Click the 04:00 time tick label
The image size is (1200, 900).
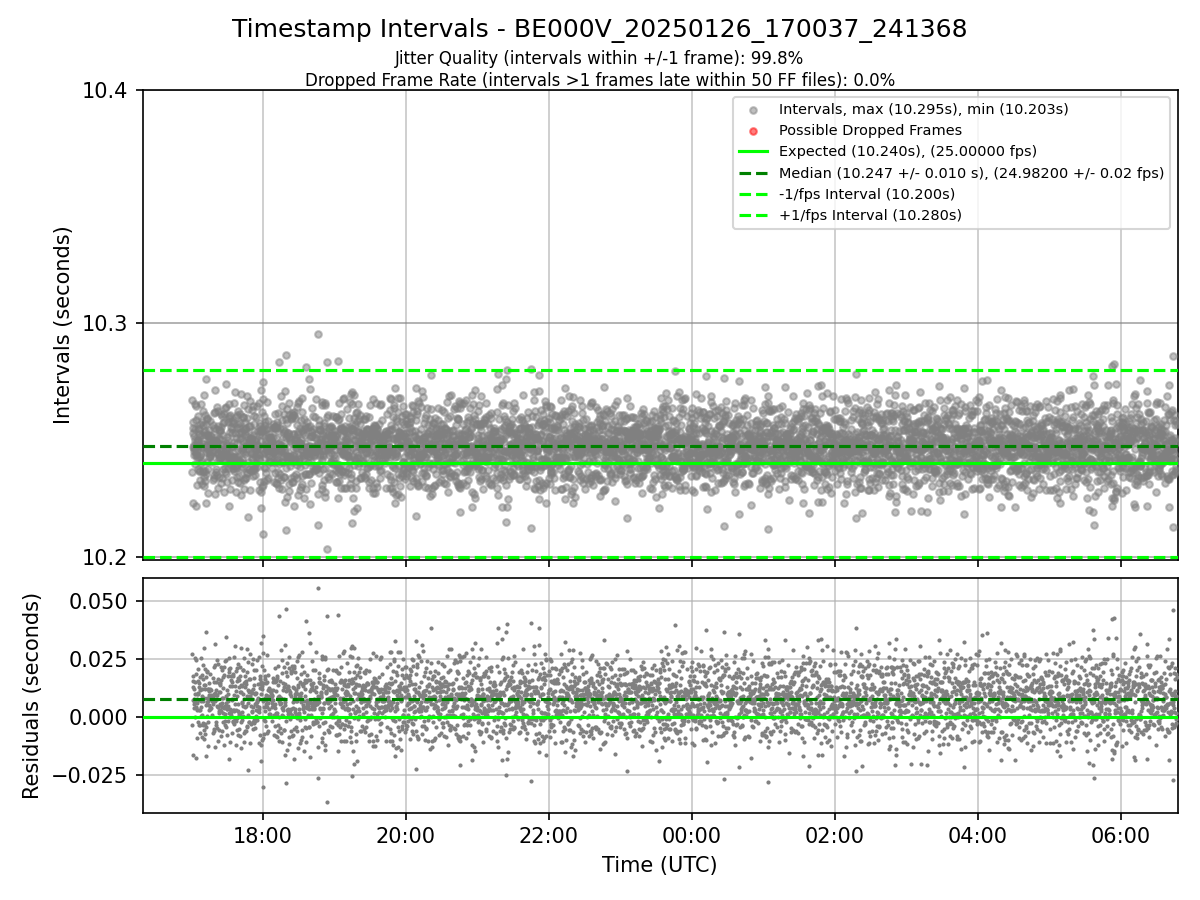coord(978,835)
